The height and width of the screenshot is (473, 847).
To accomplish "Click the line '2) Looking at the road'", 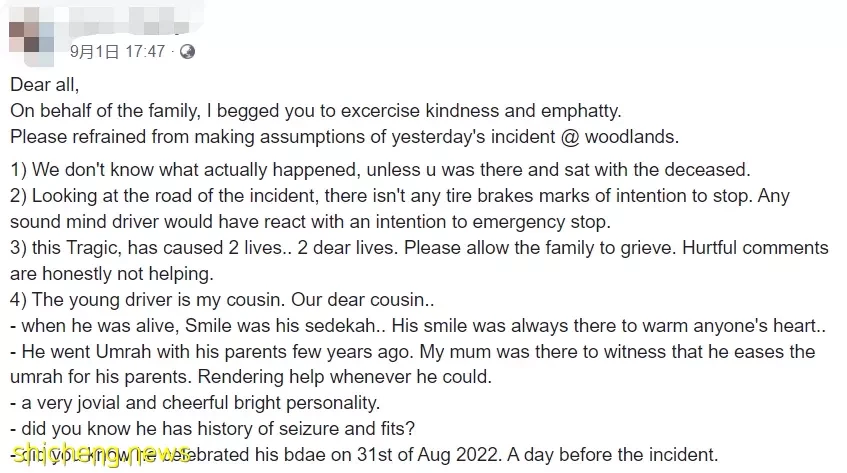I will 400,195.
